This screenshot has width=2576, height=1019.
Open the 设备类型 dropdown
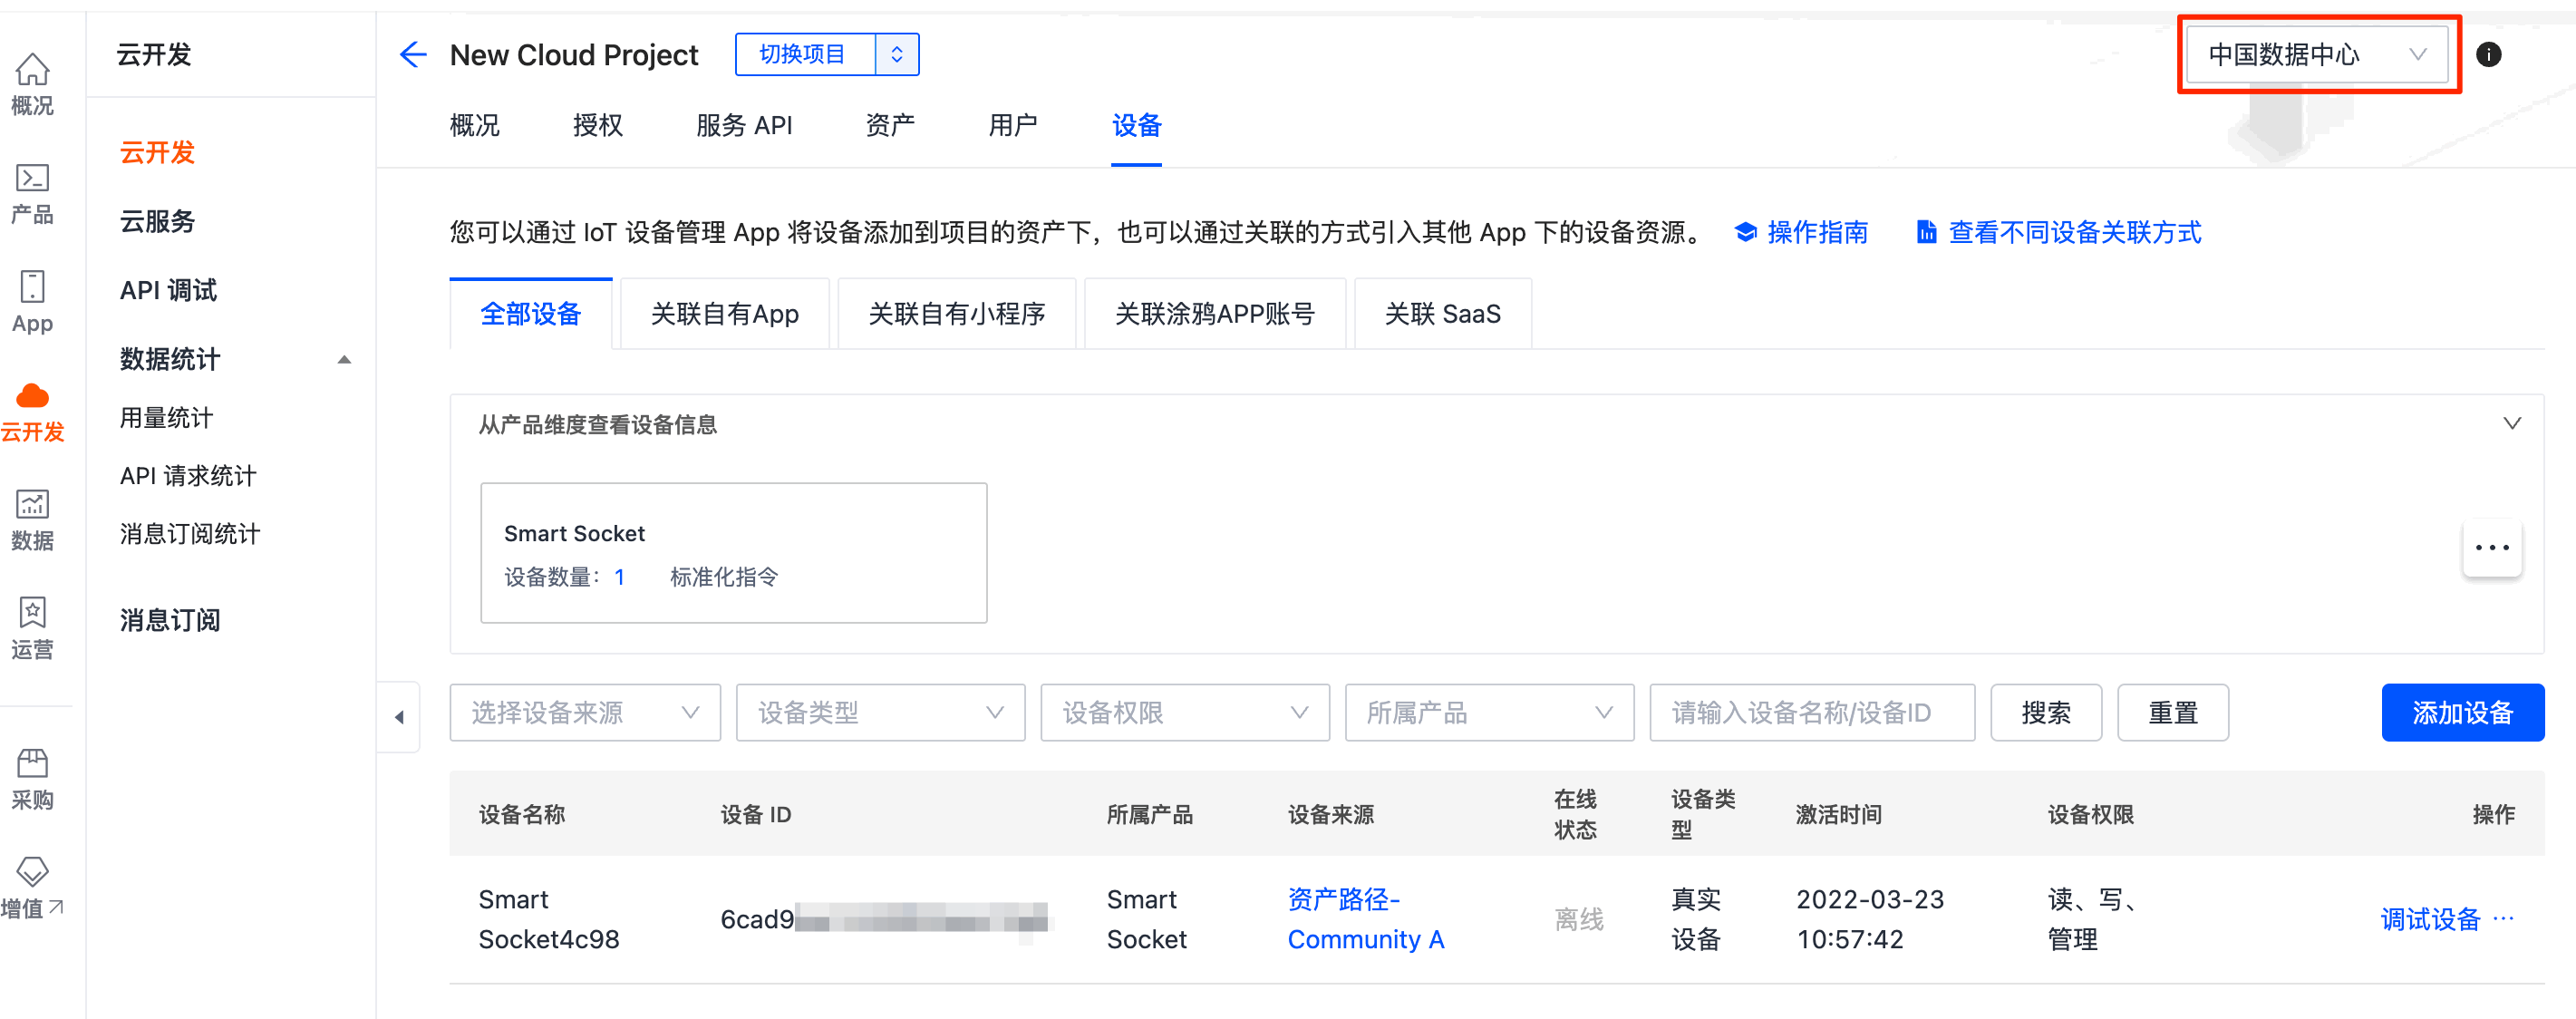880,712
